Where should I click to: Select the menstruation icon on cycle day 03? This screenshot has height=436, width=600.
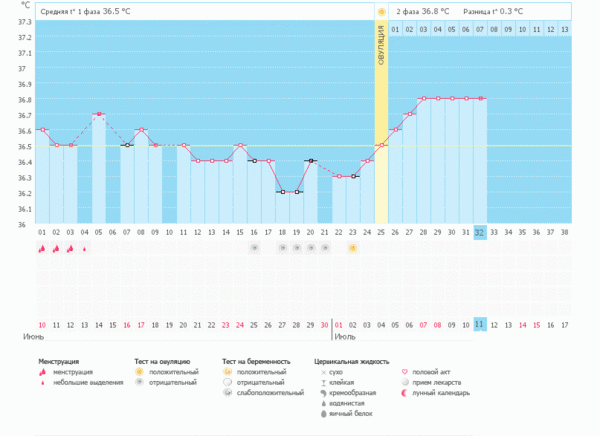click(x=70, y=249)
